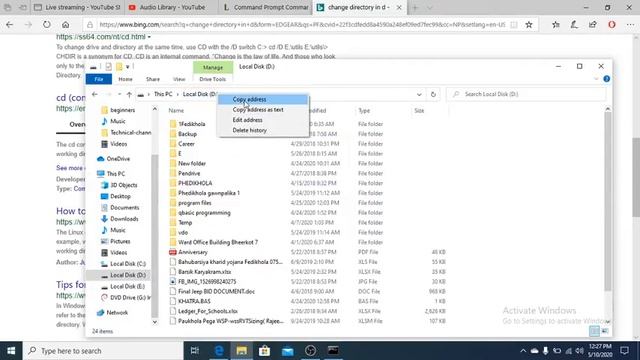This screenshot has width=640, height=360.
Task: Select Final Jeep BID DOCUMENT.doc file
Action: (x=216, y=291)
